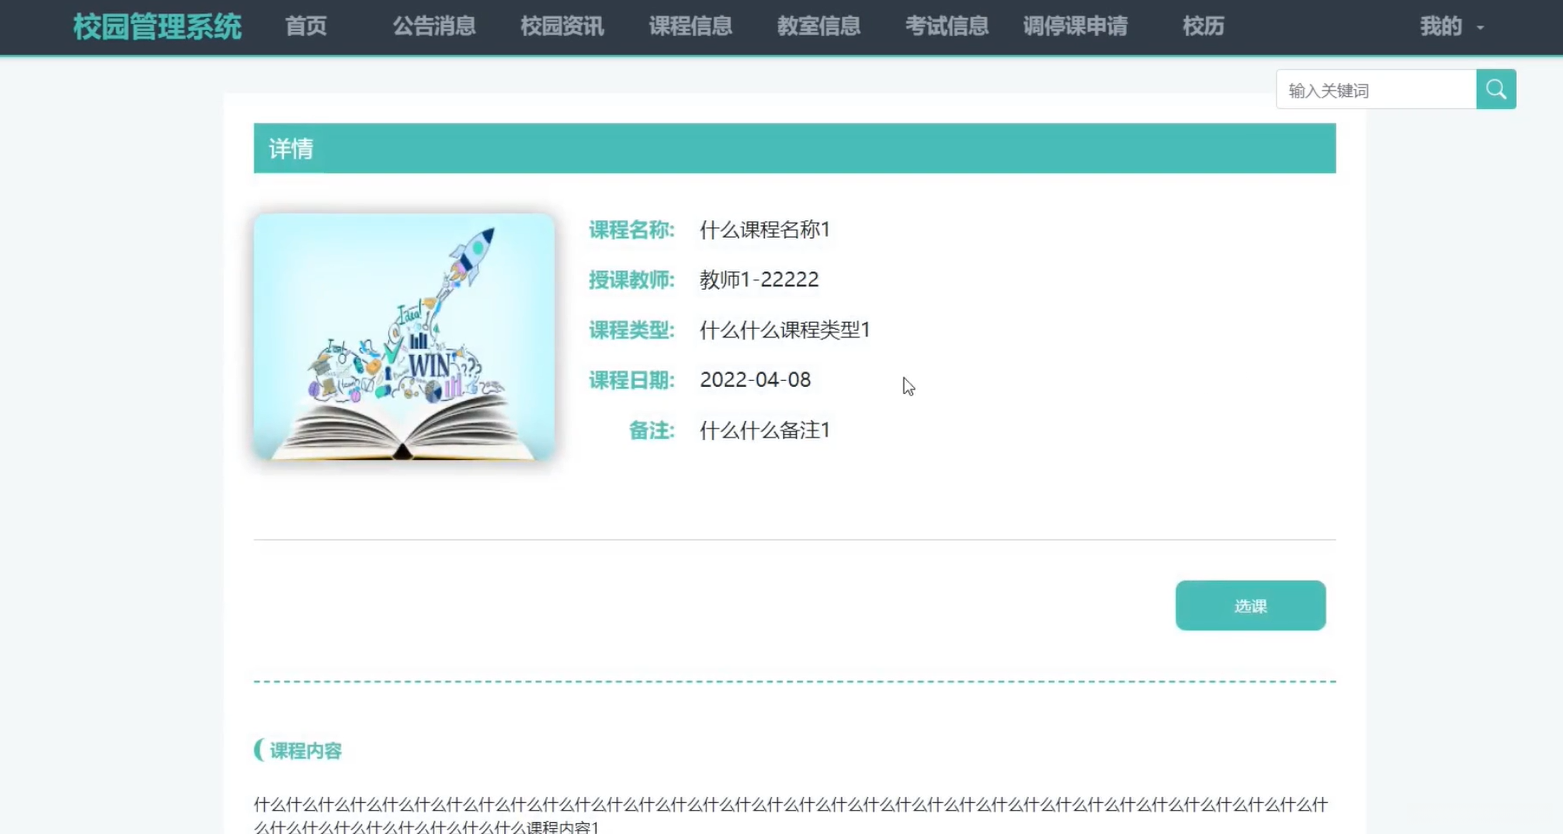Switch to the 校园资讯 tab

coord(561,26)
